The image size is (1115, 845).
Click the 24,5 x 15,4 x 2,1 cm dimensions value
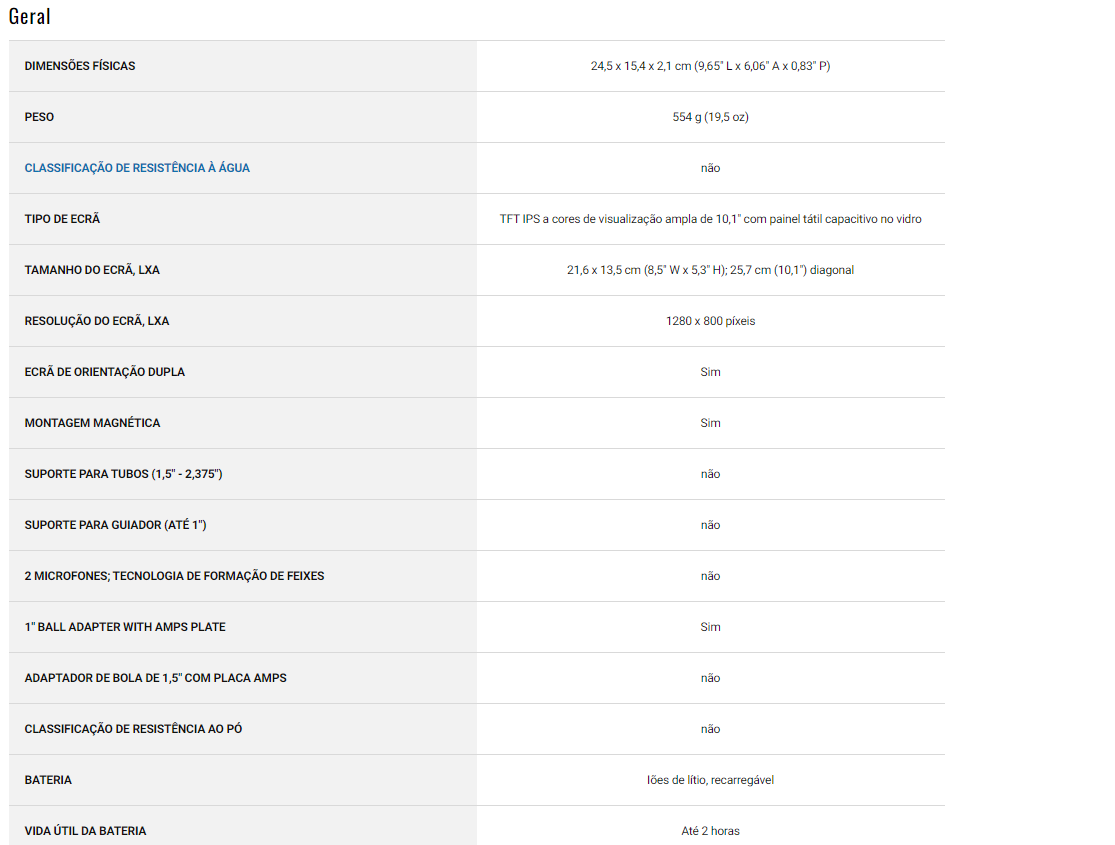pos(710,66)
